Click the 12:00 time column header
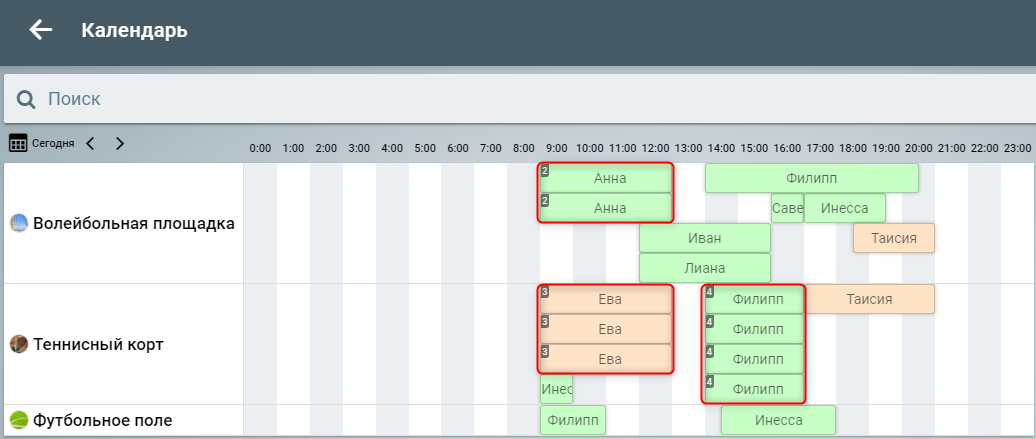 [655, 148]
